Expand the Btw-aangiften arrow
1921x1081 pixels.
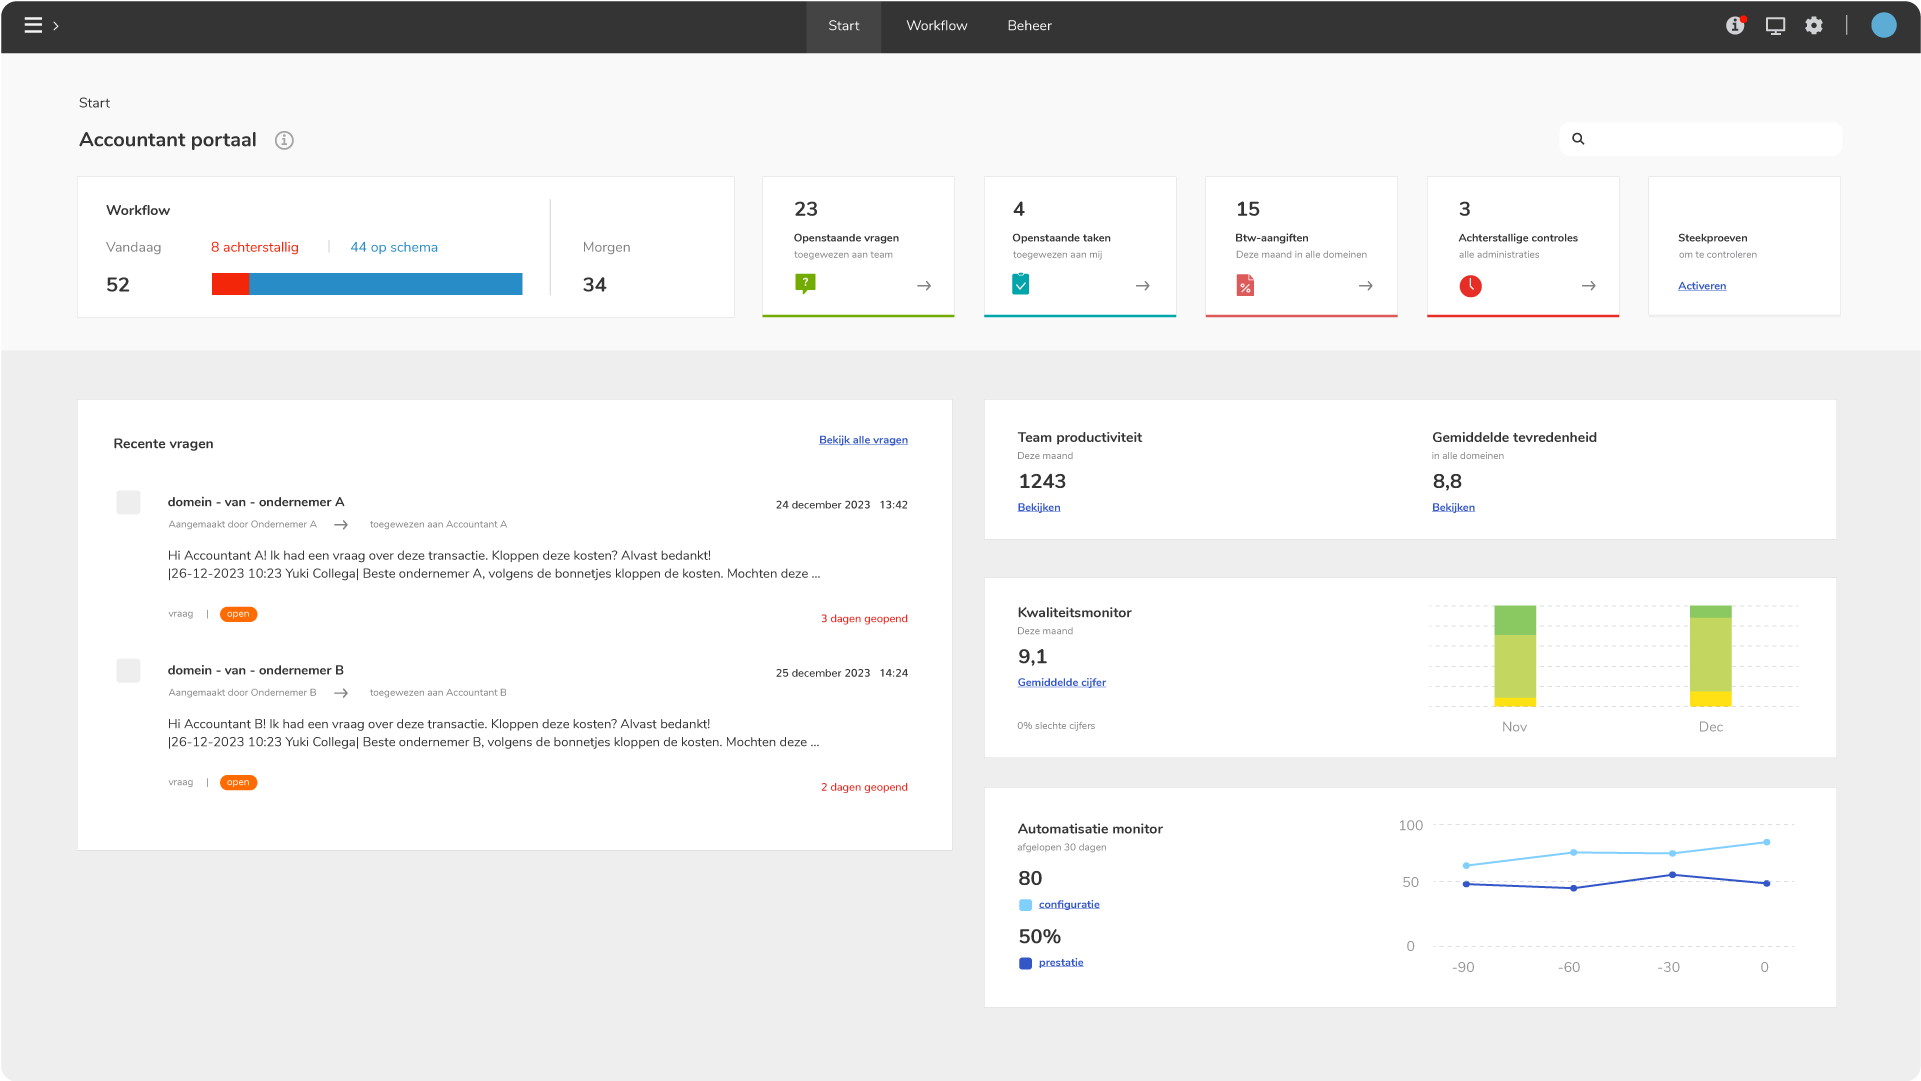[x=1365, y=285]
